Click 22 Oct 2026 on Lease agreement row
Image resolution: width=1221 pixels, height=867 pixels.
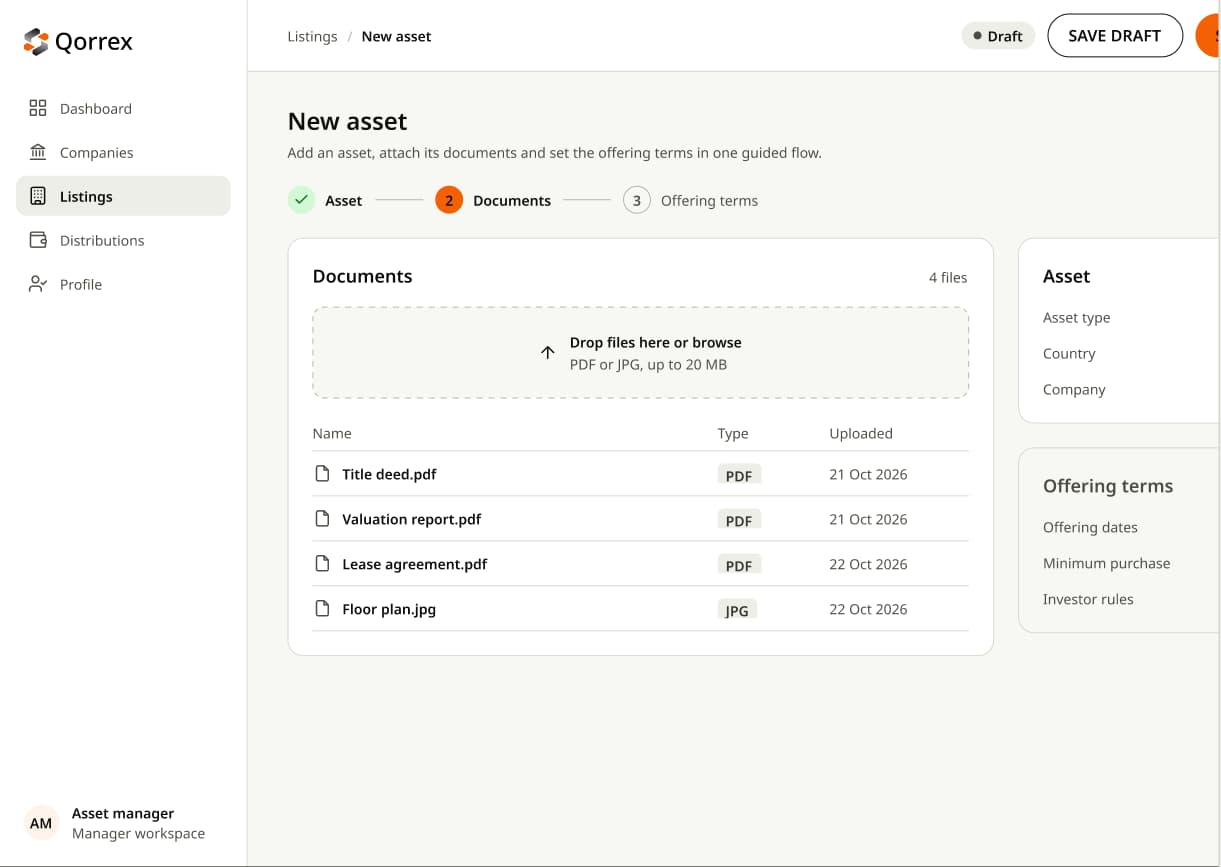coord(868,564)
